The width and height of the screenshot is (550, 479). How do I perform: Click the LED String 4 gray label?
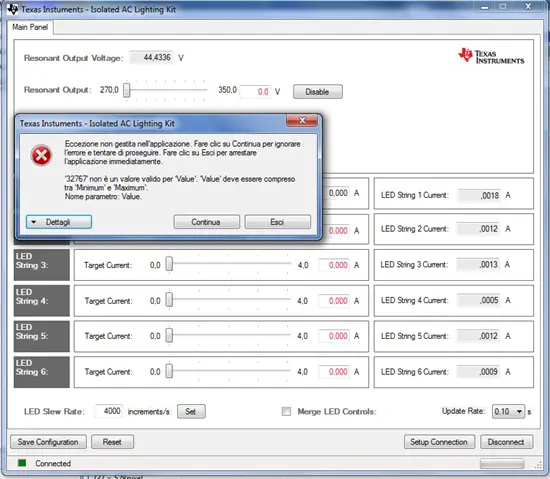coord(42,301)
